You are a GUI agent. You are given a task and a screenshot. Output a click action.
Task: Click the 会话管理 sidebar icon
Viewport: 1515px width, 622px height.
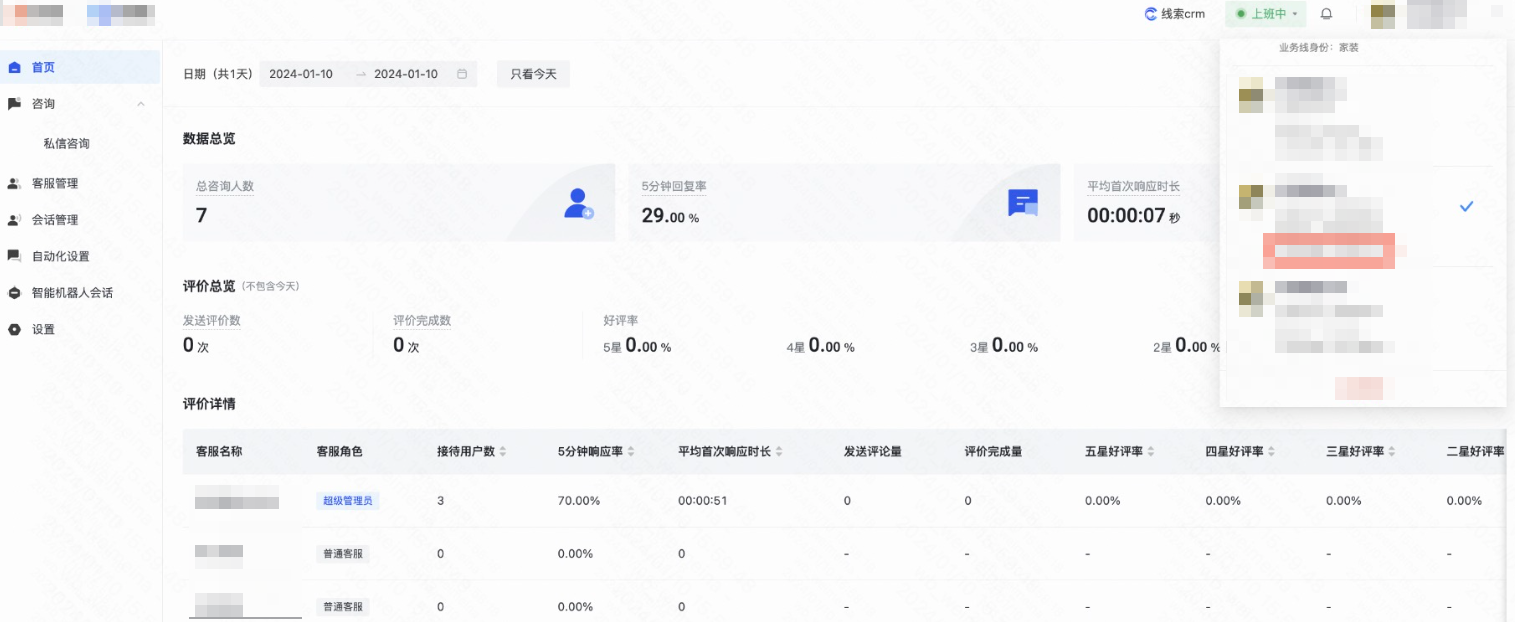coord(14,219)
